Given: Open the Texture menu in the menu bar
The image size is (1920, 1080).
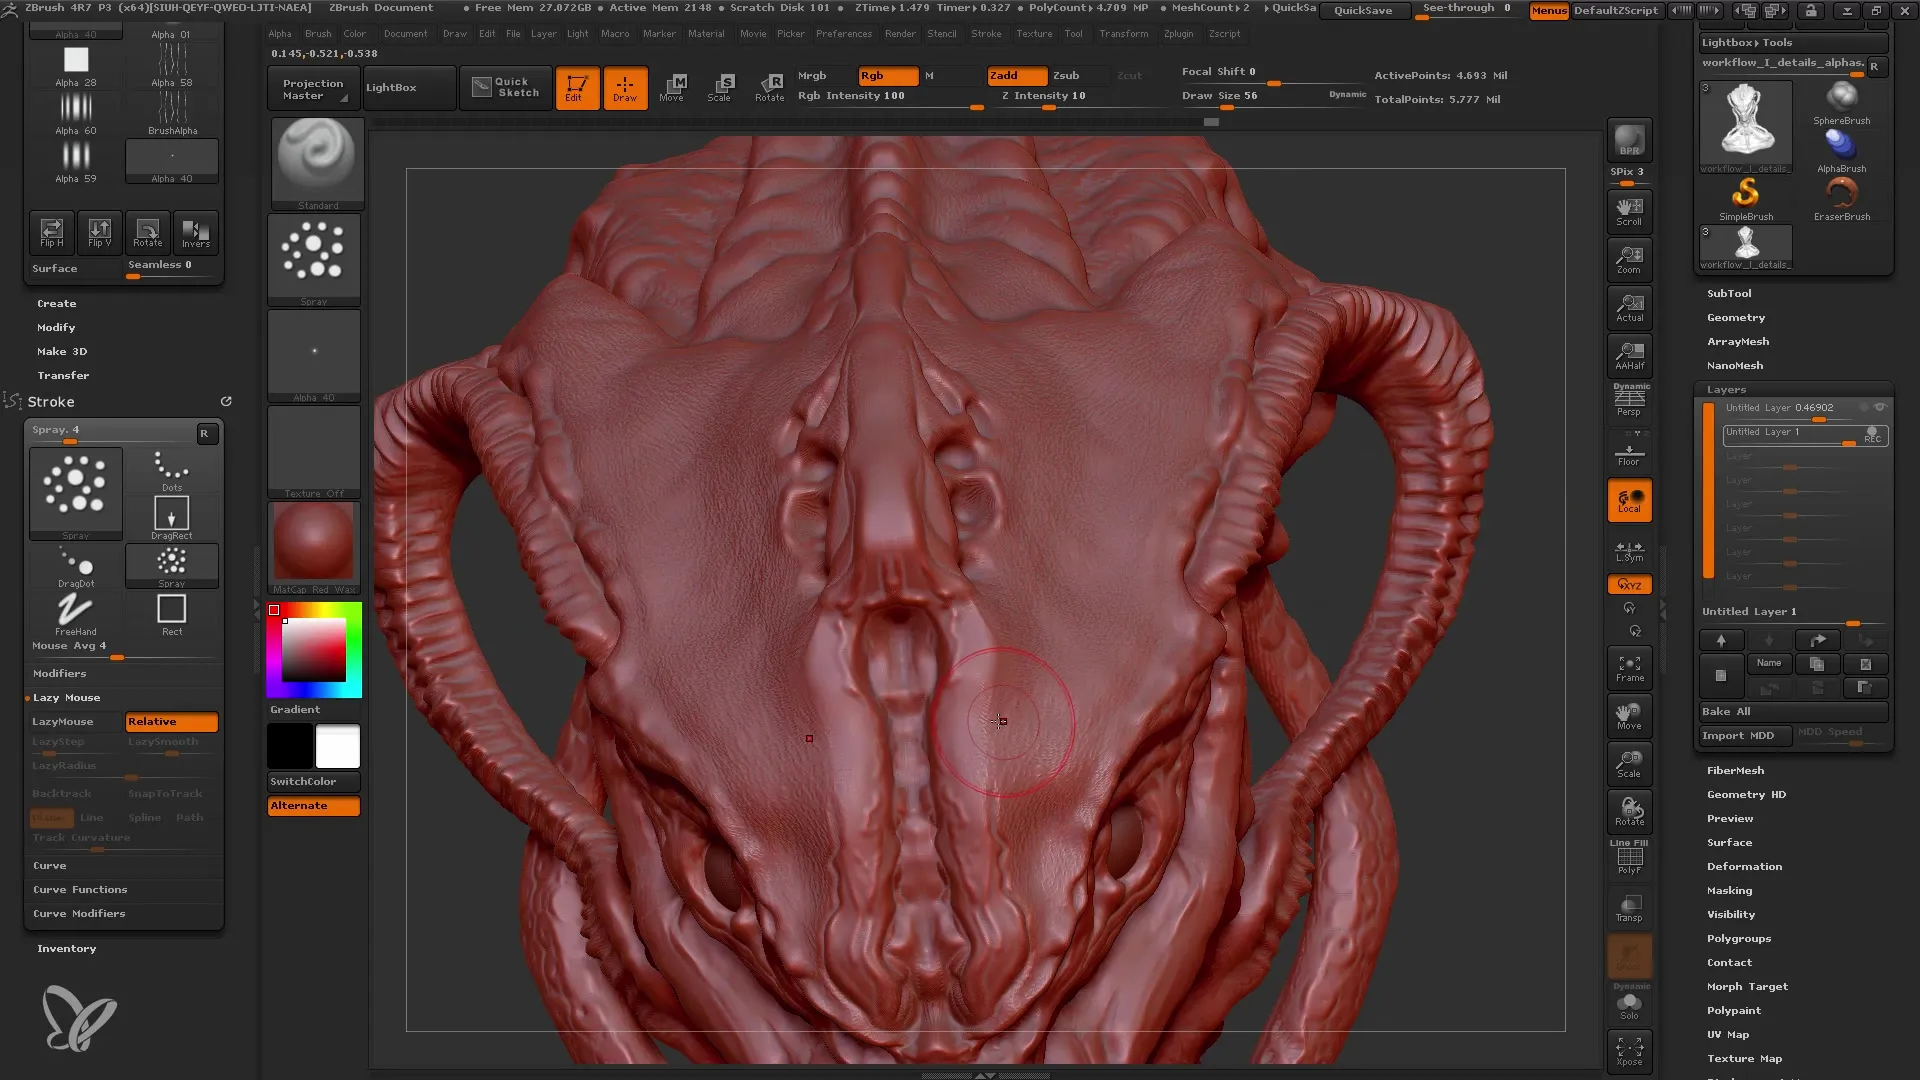Looking at the screenshot, I should (1034, 33).
